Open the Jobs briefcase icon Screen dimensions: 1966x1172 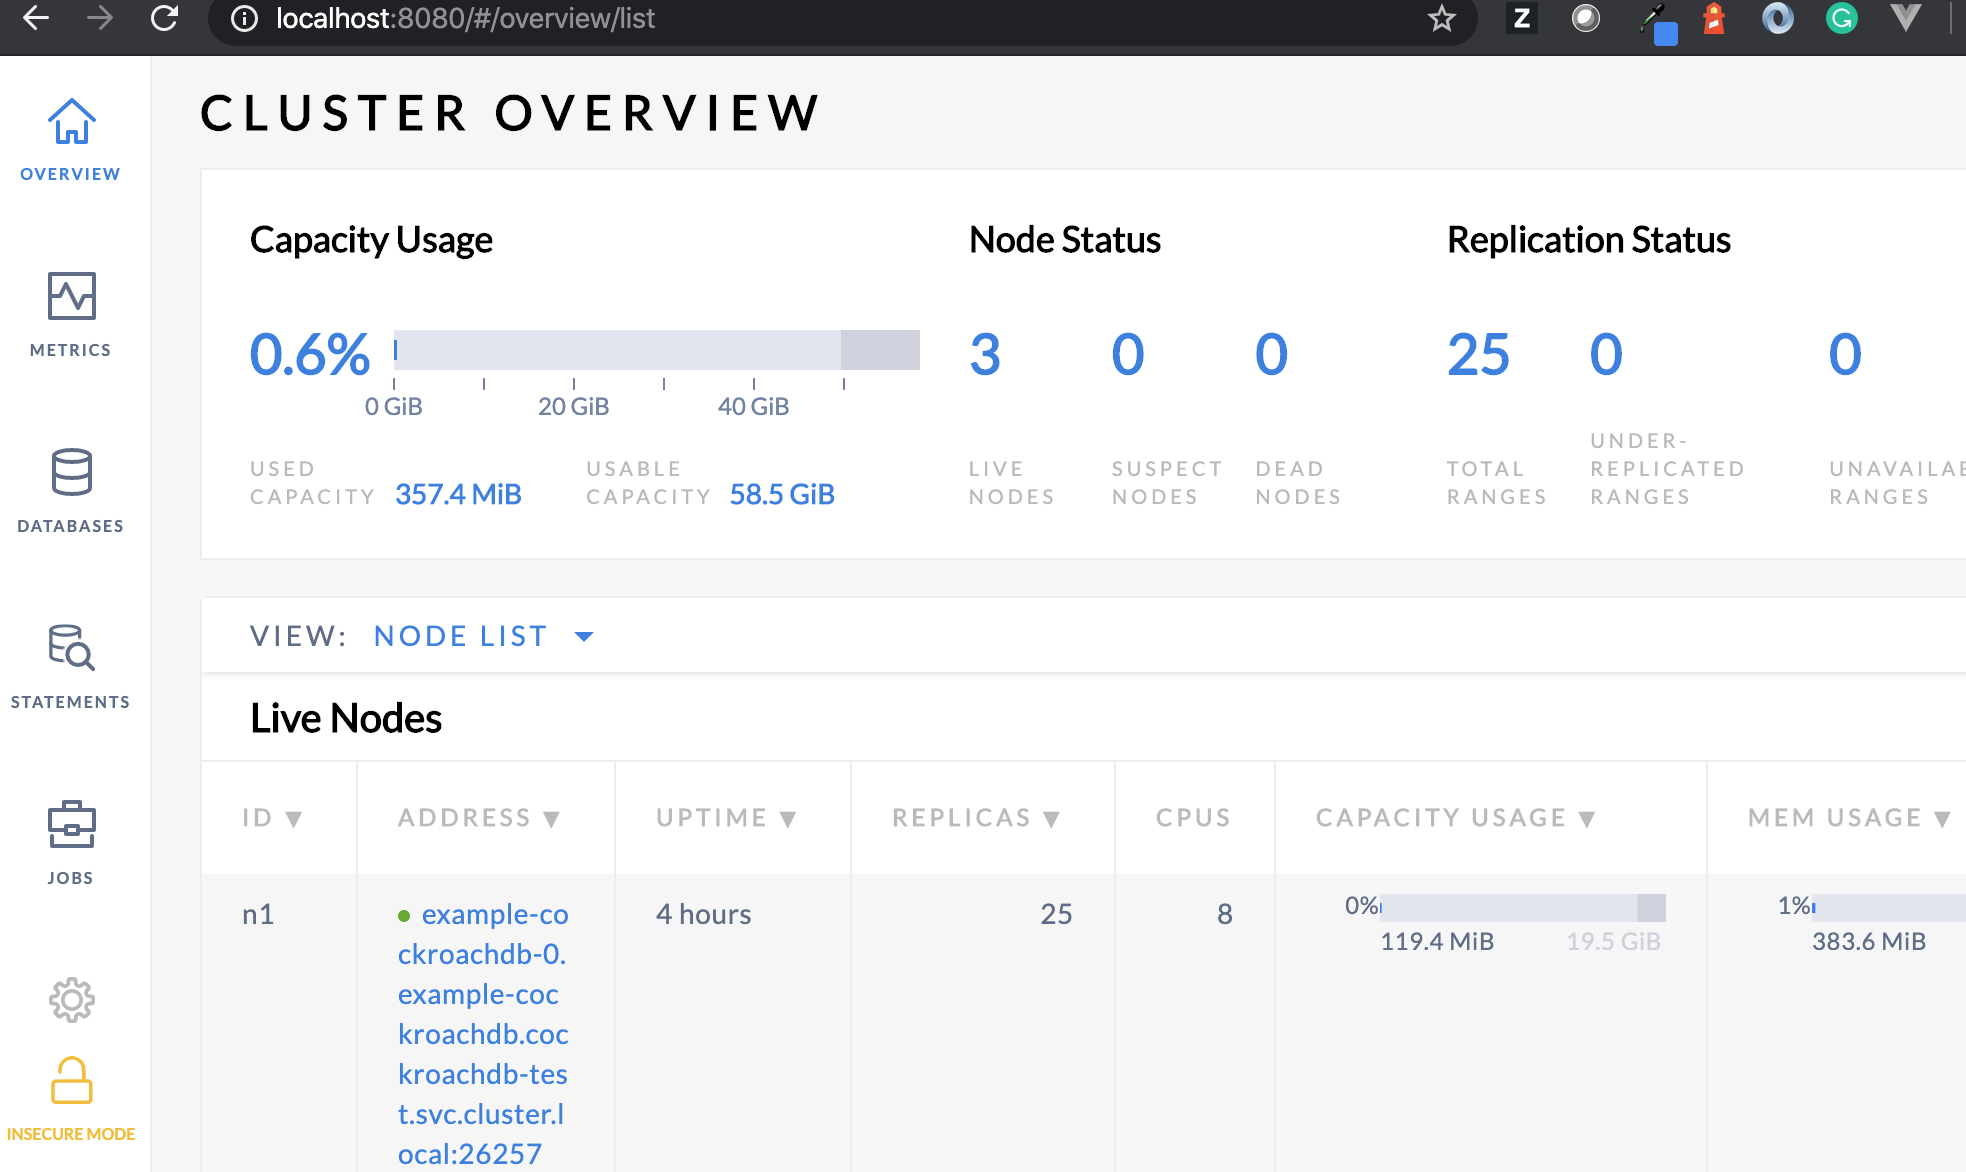[x=71, y=824]
